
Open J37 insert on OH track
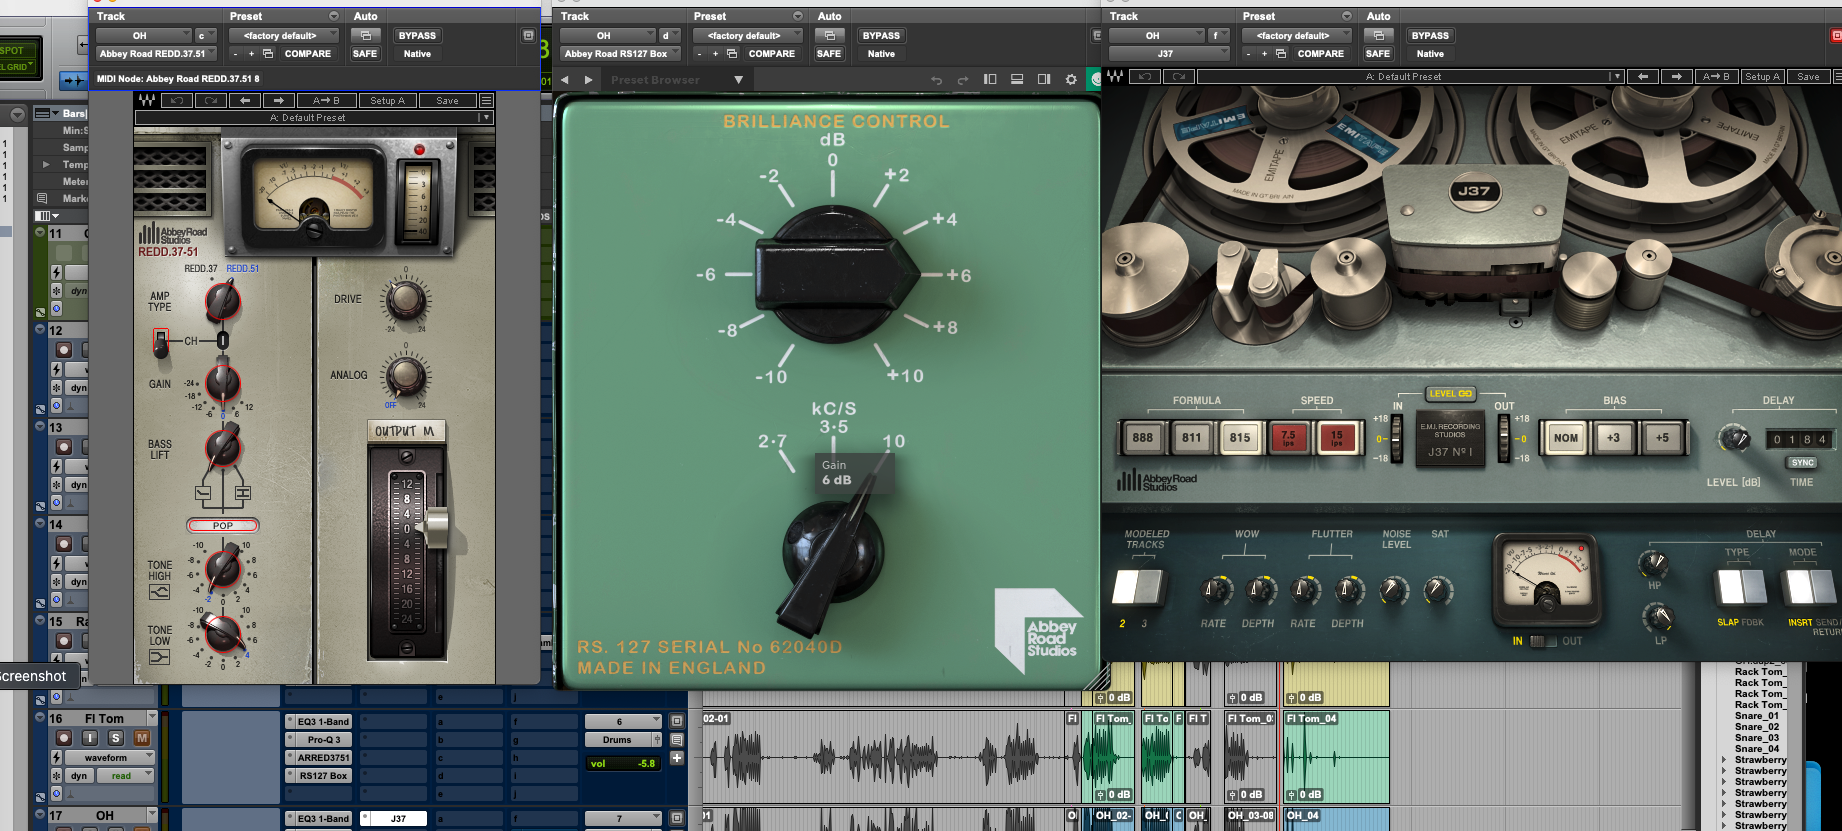click(397, 818)
